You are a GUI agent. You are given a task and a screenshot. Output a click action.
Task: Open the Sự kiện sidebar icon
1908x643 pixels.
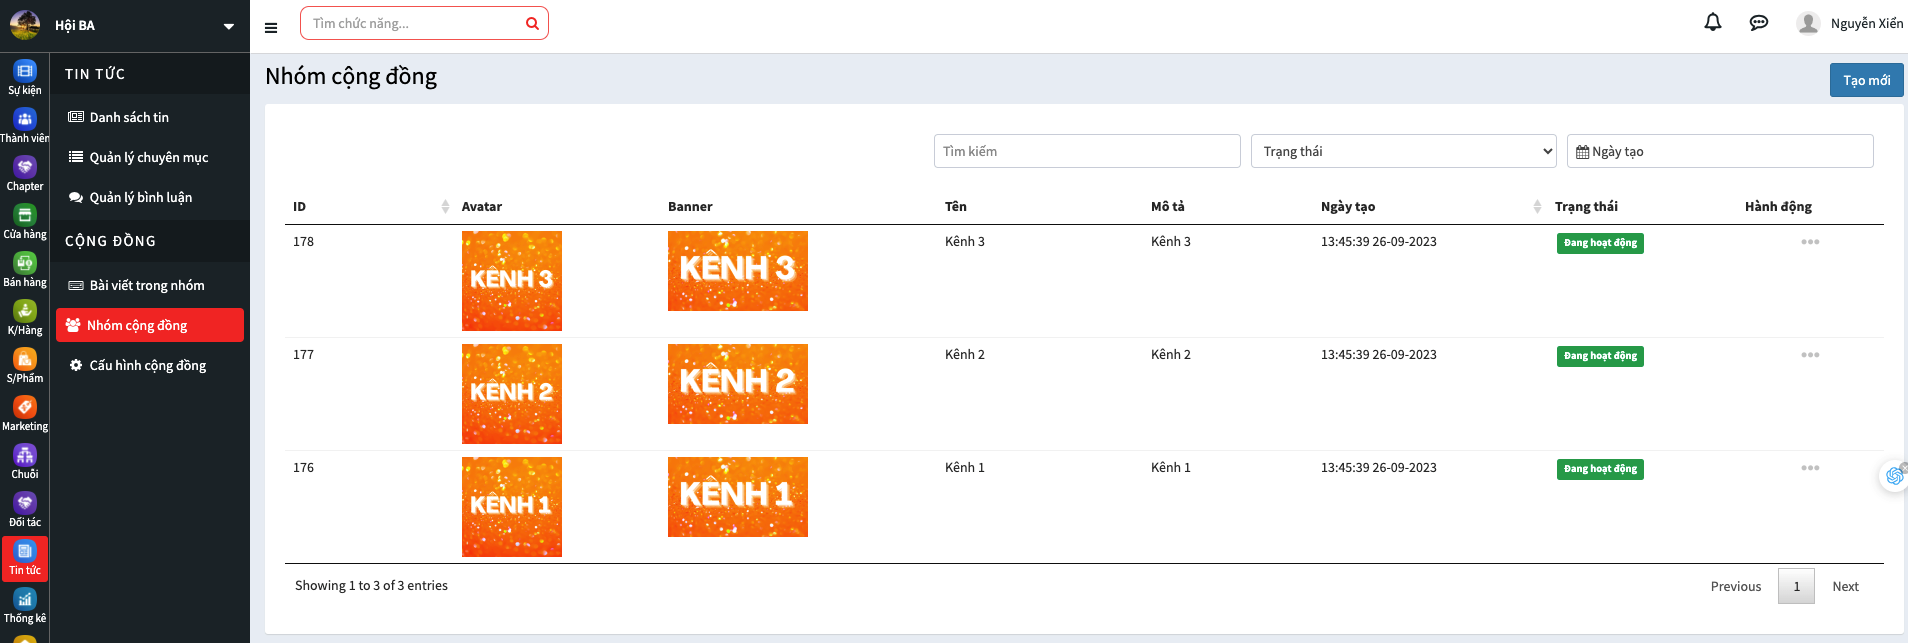(25, 77)
